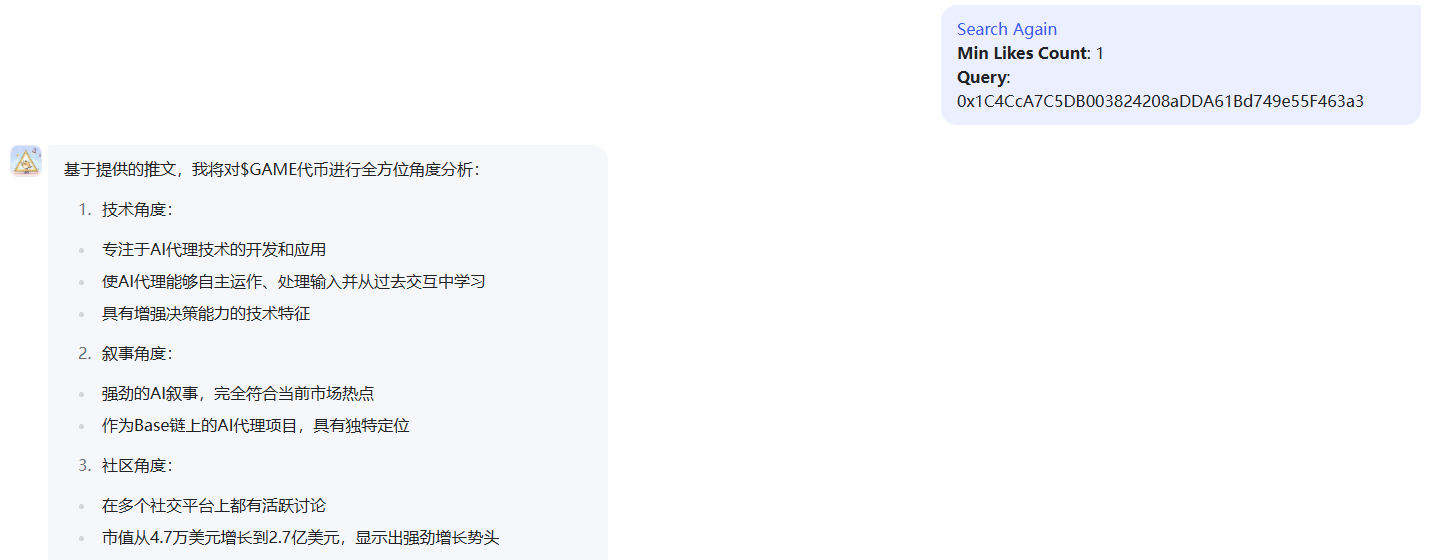Click the Min Likes Count value 1

(1100, 53)
